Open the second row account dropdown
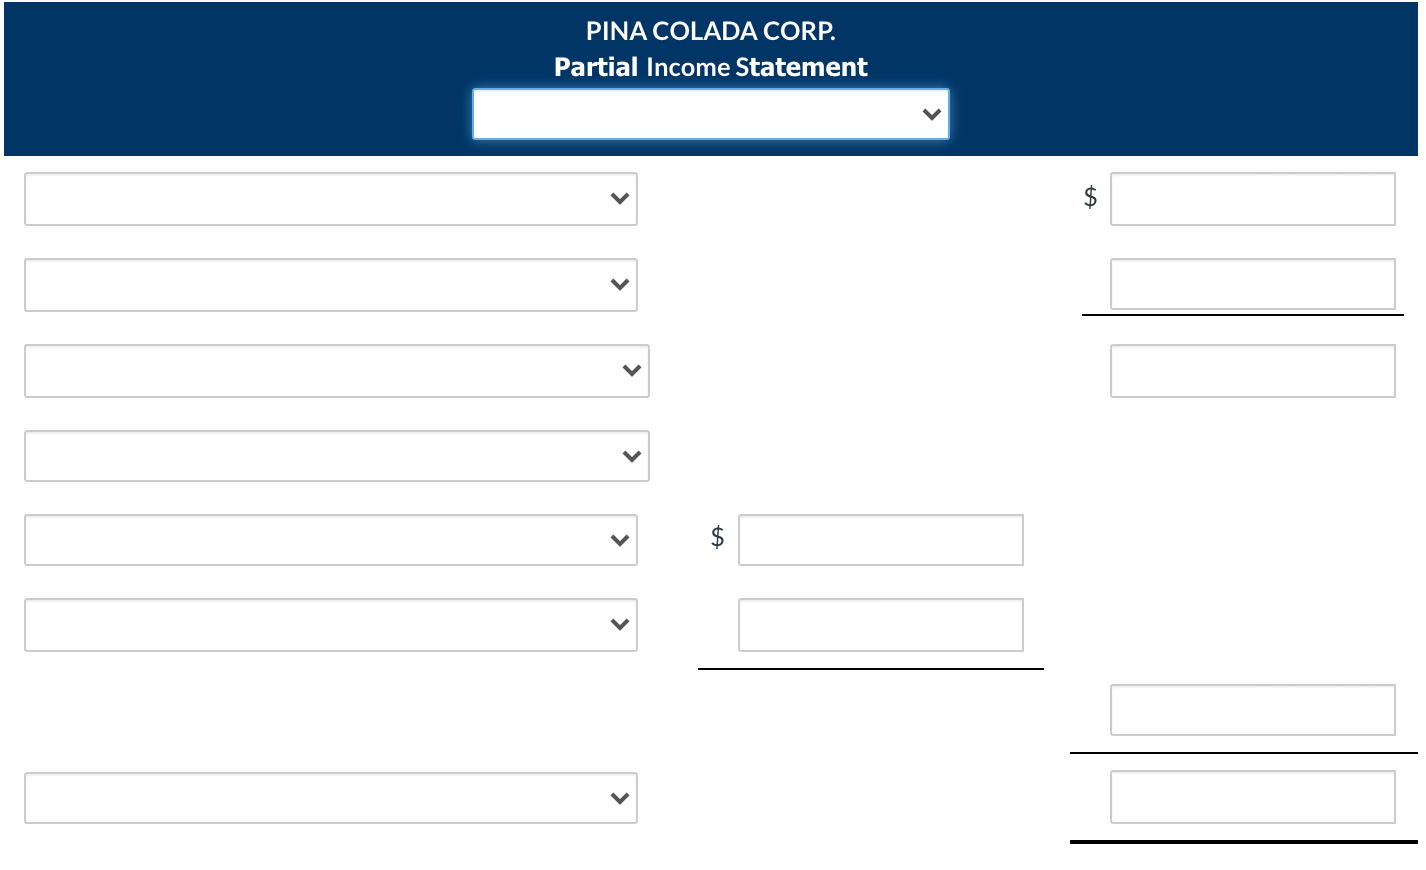Viewport: 1426px width, 870px height. tap(331, 285)
